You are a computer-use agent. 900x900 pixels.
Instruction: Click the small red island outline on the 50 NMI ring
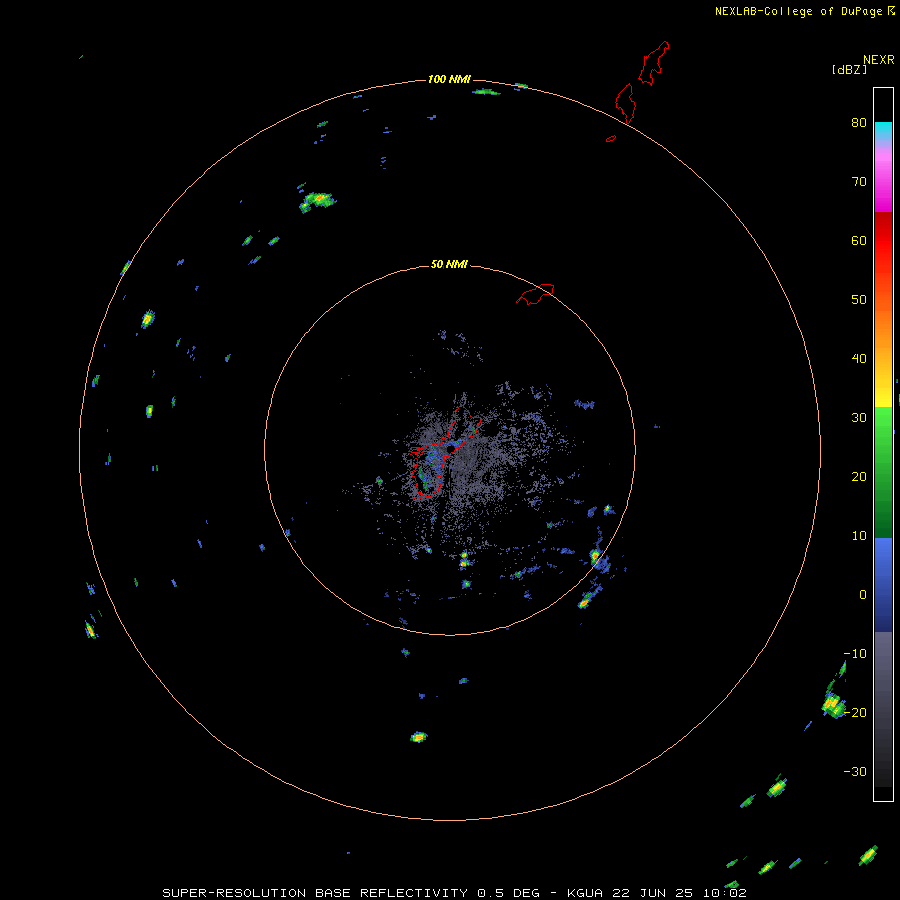pyautogui.click(x=535, y=294)
